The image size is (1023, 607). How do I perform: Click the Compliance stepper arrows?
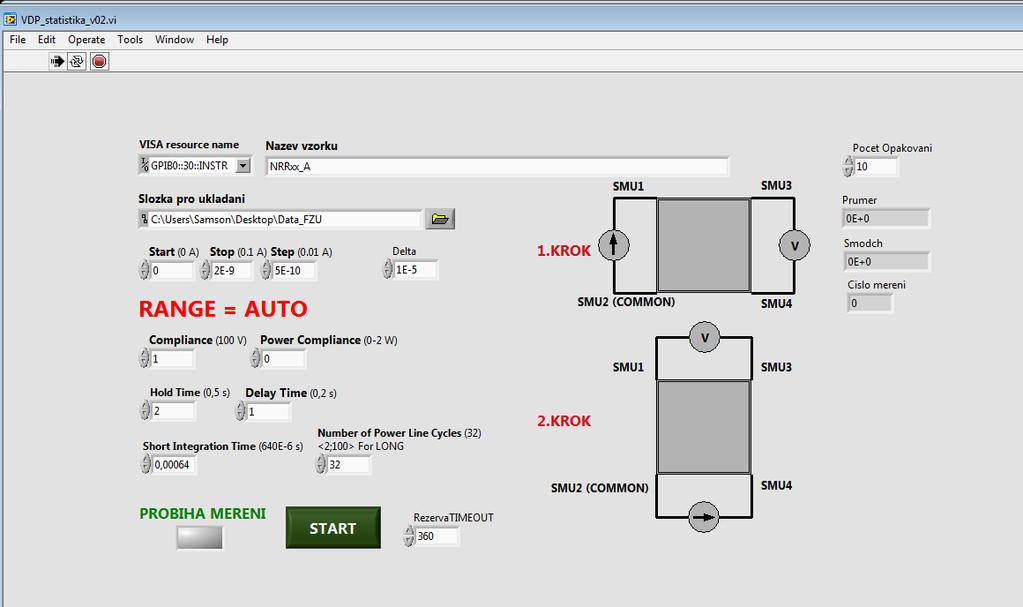(144, 358)
